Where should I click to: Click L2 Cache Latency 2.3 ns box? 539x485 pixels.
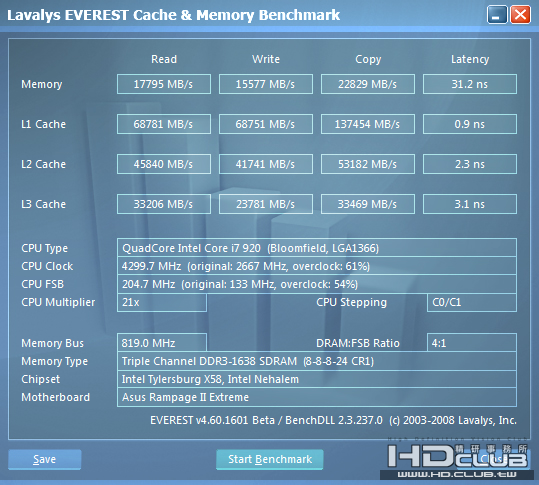[470, 164]
